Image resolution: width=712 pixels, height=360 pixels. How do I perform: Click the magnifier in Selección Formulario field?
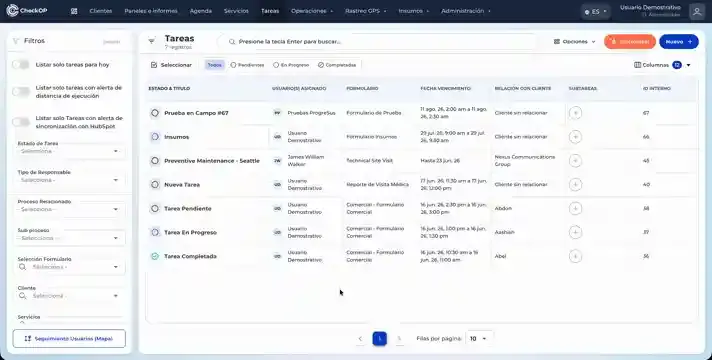22,267
